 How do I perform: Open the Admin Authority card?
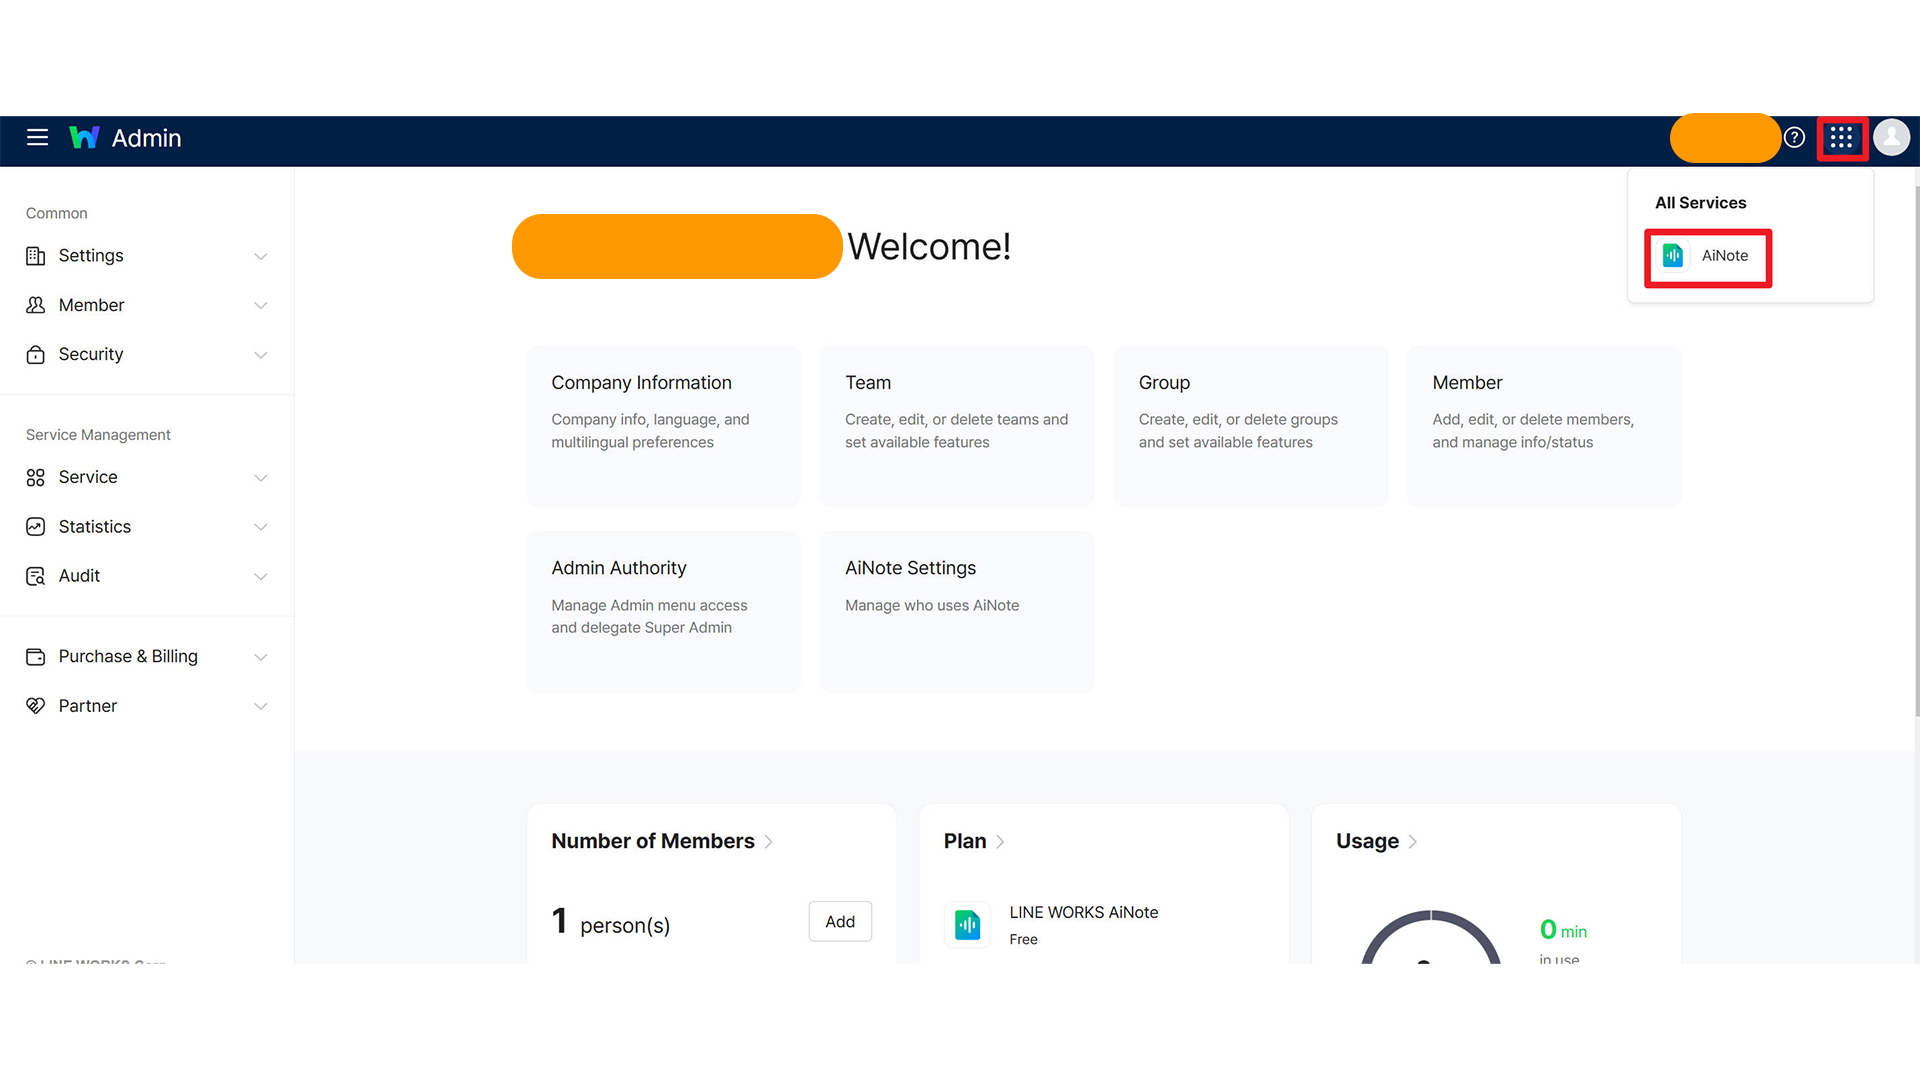click(x=664, y=612)
